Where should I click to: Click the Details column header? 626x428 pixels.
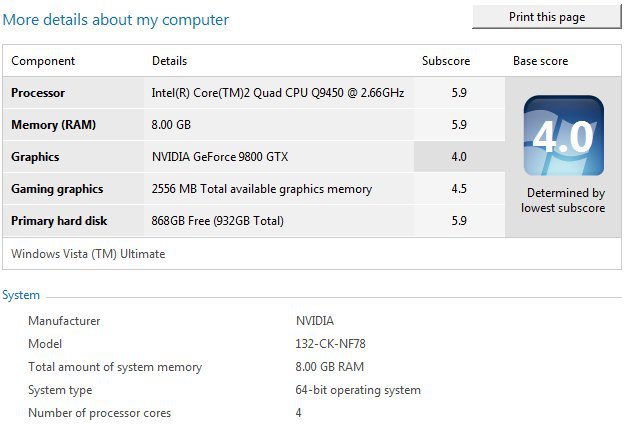[169, 61]
